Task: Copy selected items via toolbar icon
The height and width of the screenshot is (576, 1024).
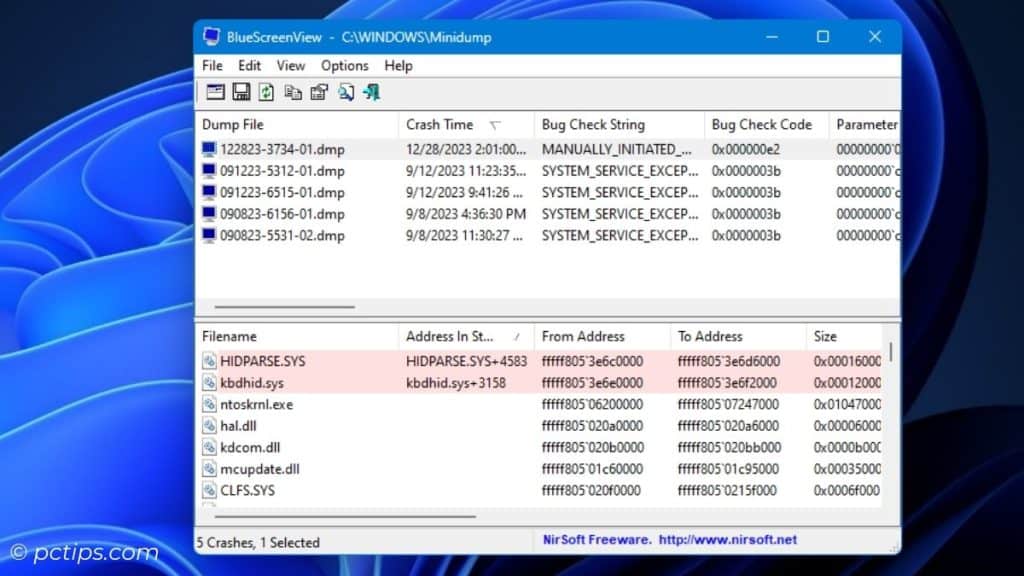Action: point(293,92)
